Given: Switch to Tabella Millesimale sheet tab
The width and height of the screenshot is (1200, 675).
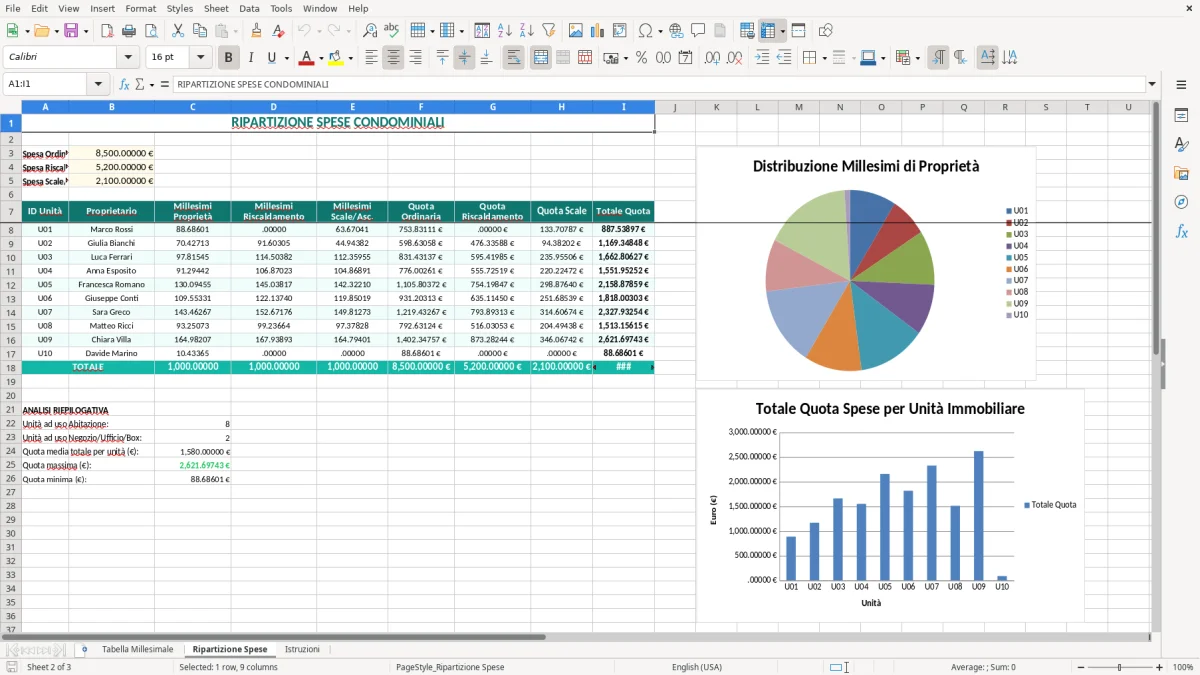Looking at the screenshot, I should click(137, 650).
